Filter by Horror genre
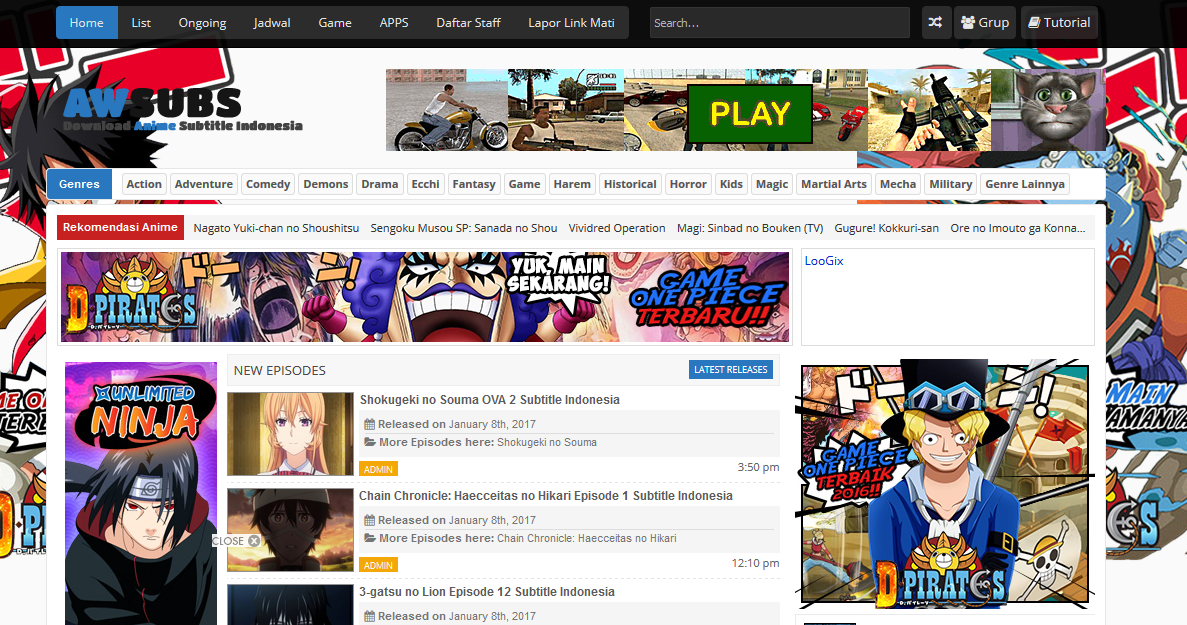The height and width of the screenshot is (625, 1187). point(688,184)
